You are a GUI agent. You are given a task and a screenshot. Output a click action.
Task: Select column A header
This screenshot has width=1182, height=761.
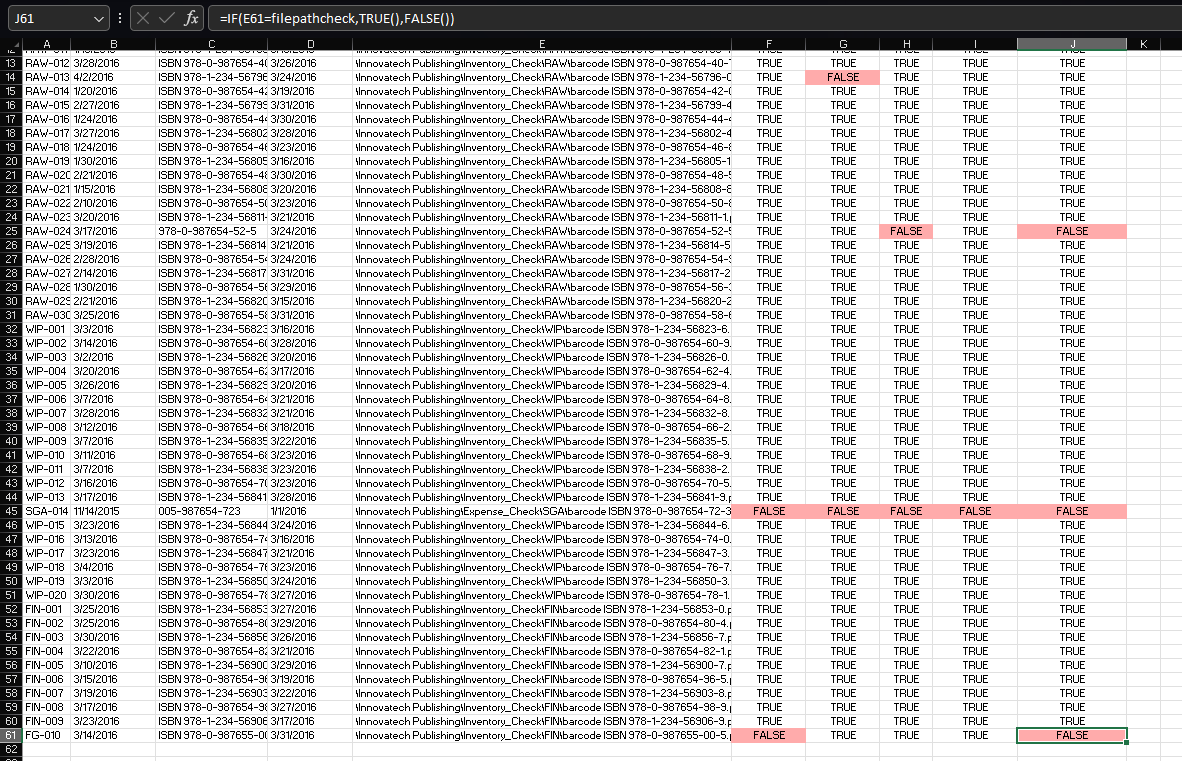47,44
